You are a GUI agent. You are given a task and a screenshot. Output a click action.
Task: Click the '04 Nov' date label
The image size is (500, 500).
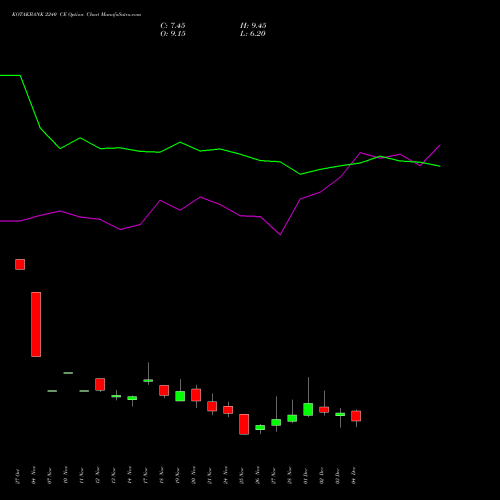pos(34,475)
